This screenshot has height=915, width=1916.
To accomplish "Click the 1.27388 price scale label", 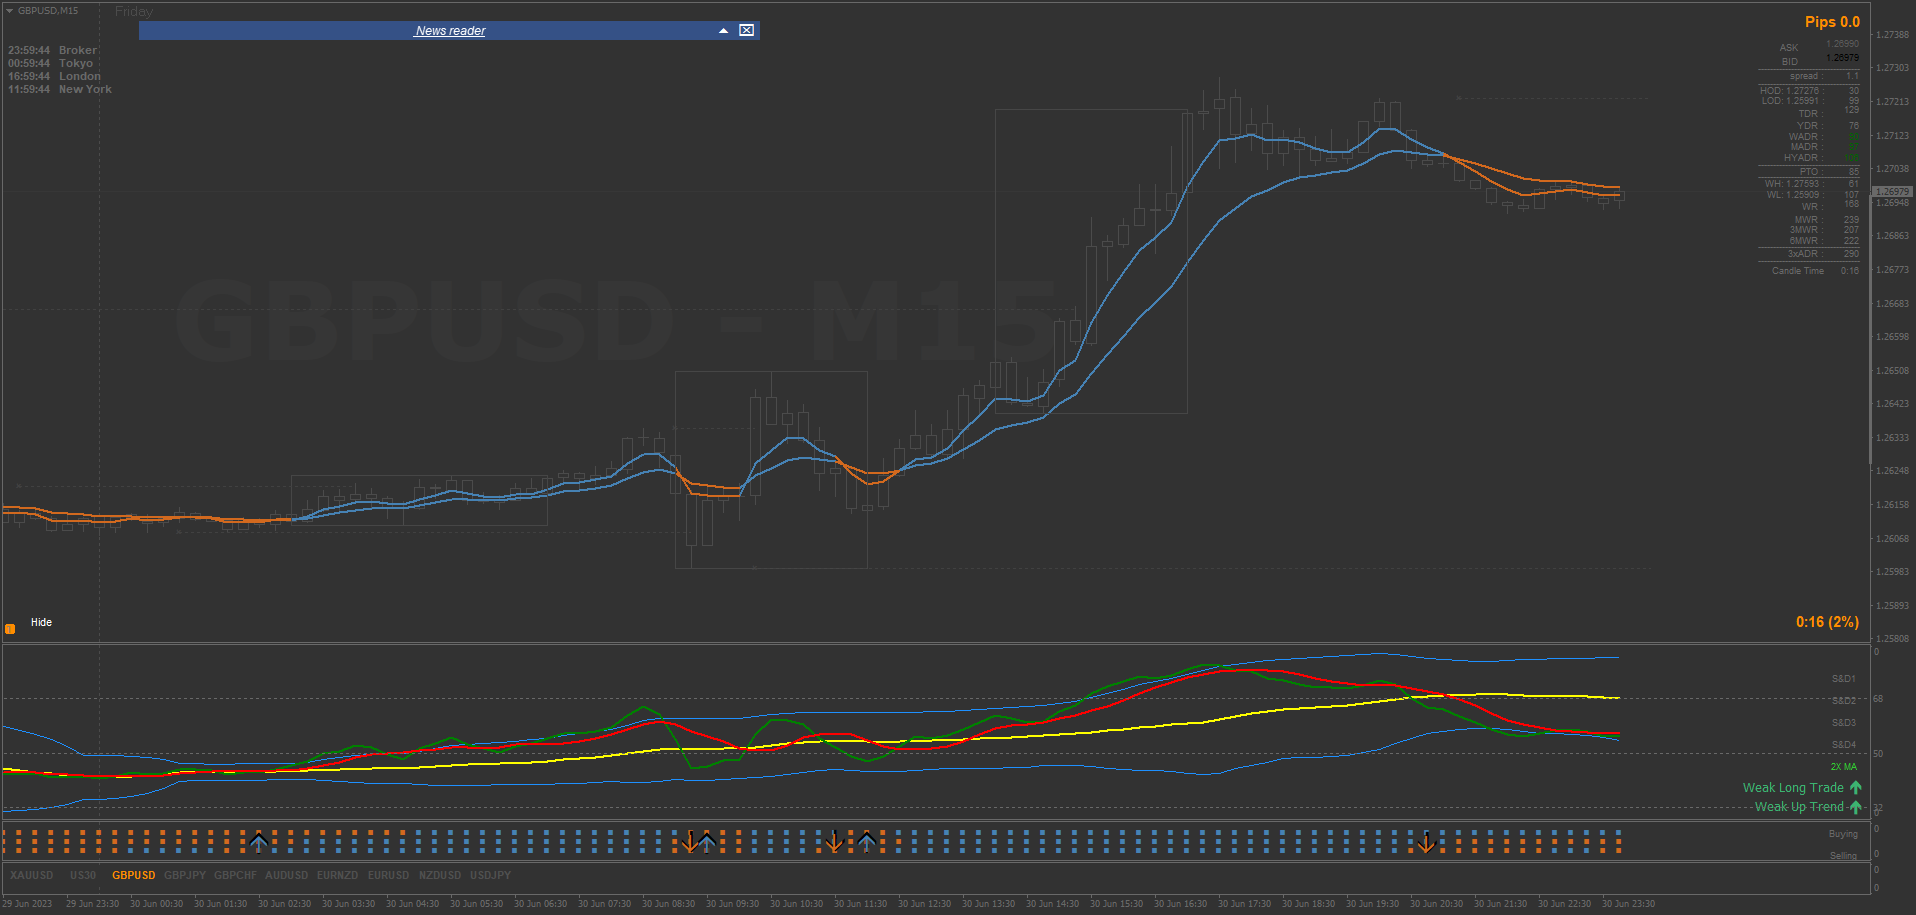I will (x=1893, y=35).
